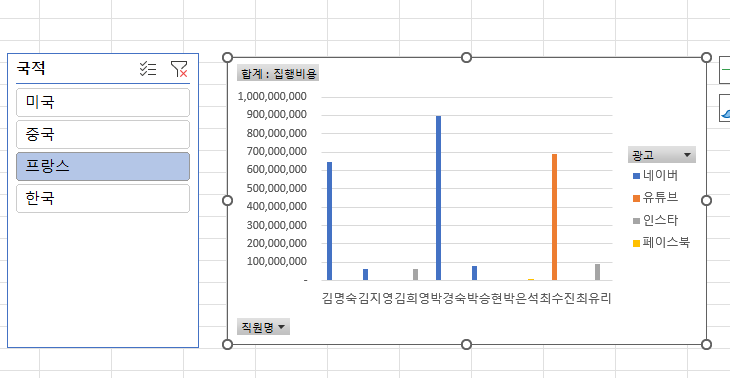
Task: Select the gray bar for 최유리
Action: pos(597,272)
